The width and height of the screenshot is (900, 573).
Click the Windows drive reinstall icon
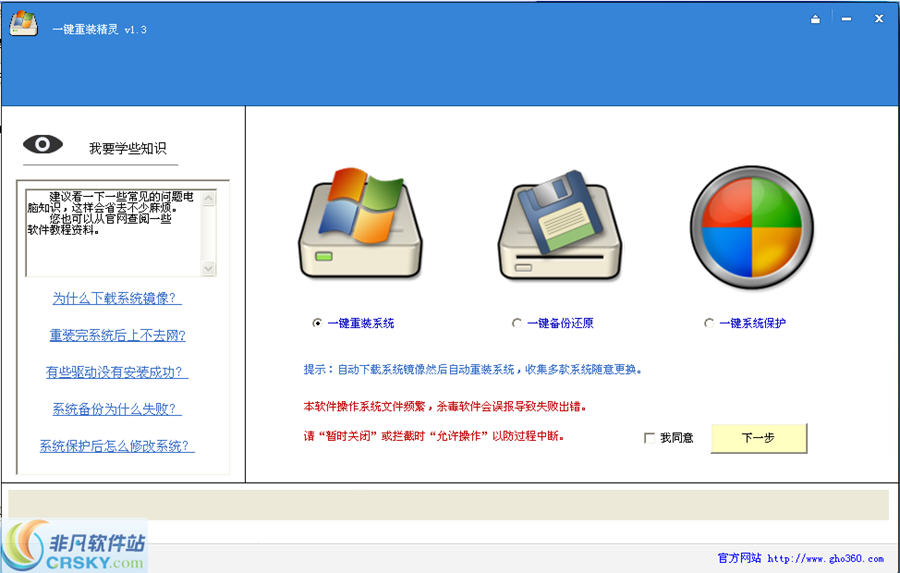[x=360, y=223]
